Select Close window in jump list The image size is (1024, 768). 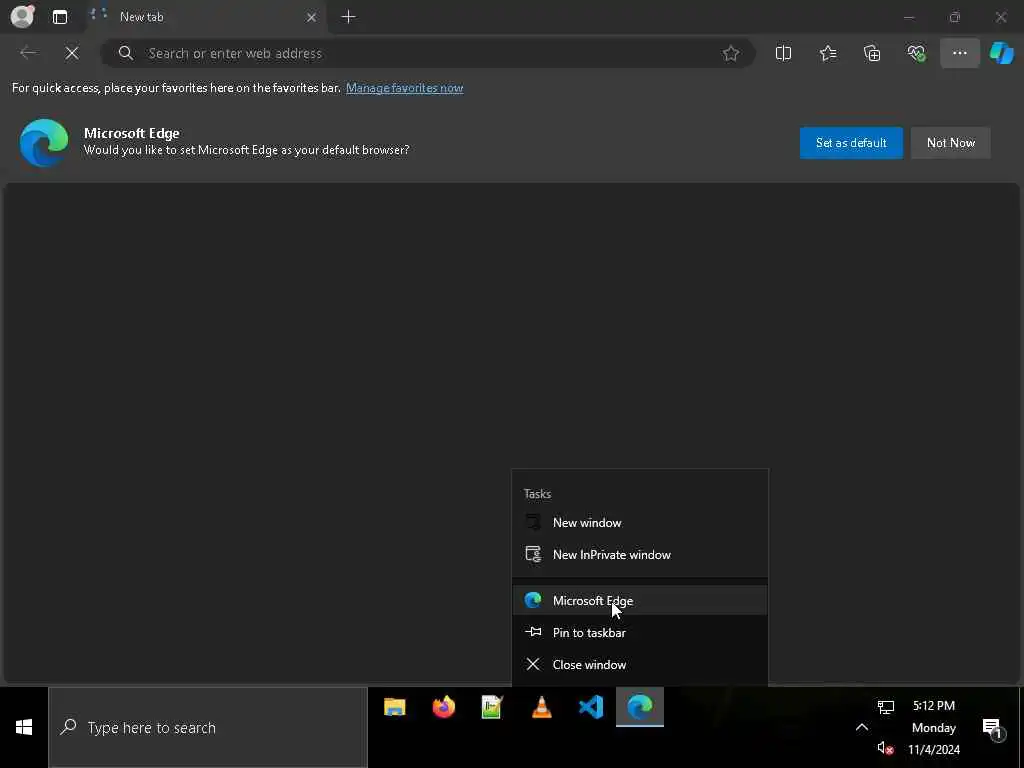[640, 664]
